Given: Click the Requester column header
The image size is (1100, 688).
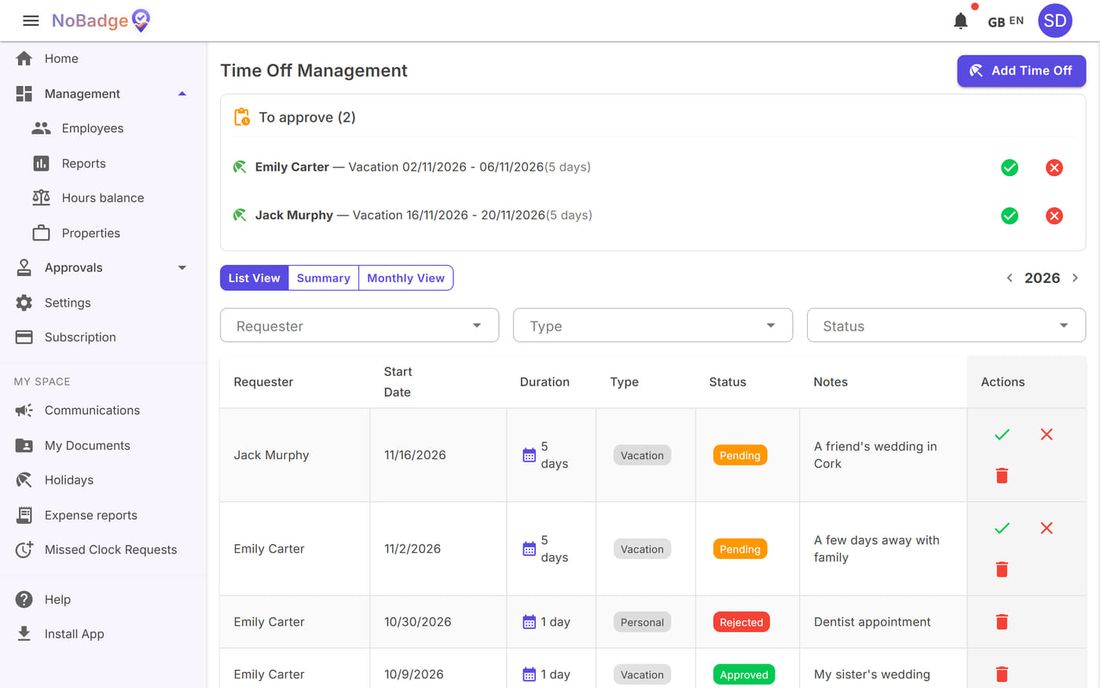Looking at the screenshot, I should click(x=263, y=382).
